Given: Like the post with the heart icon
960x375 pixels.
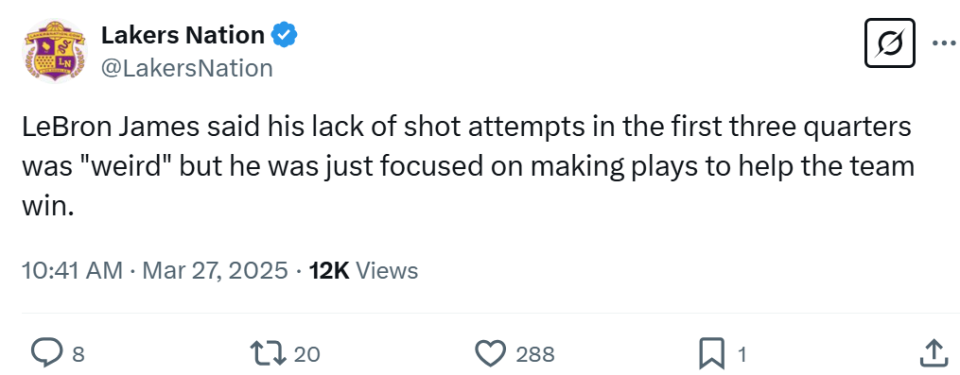Looking at the screenshot, I should tap(492, 354).
